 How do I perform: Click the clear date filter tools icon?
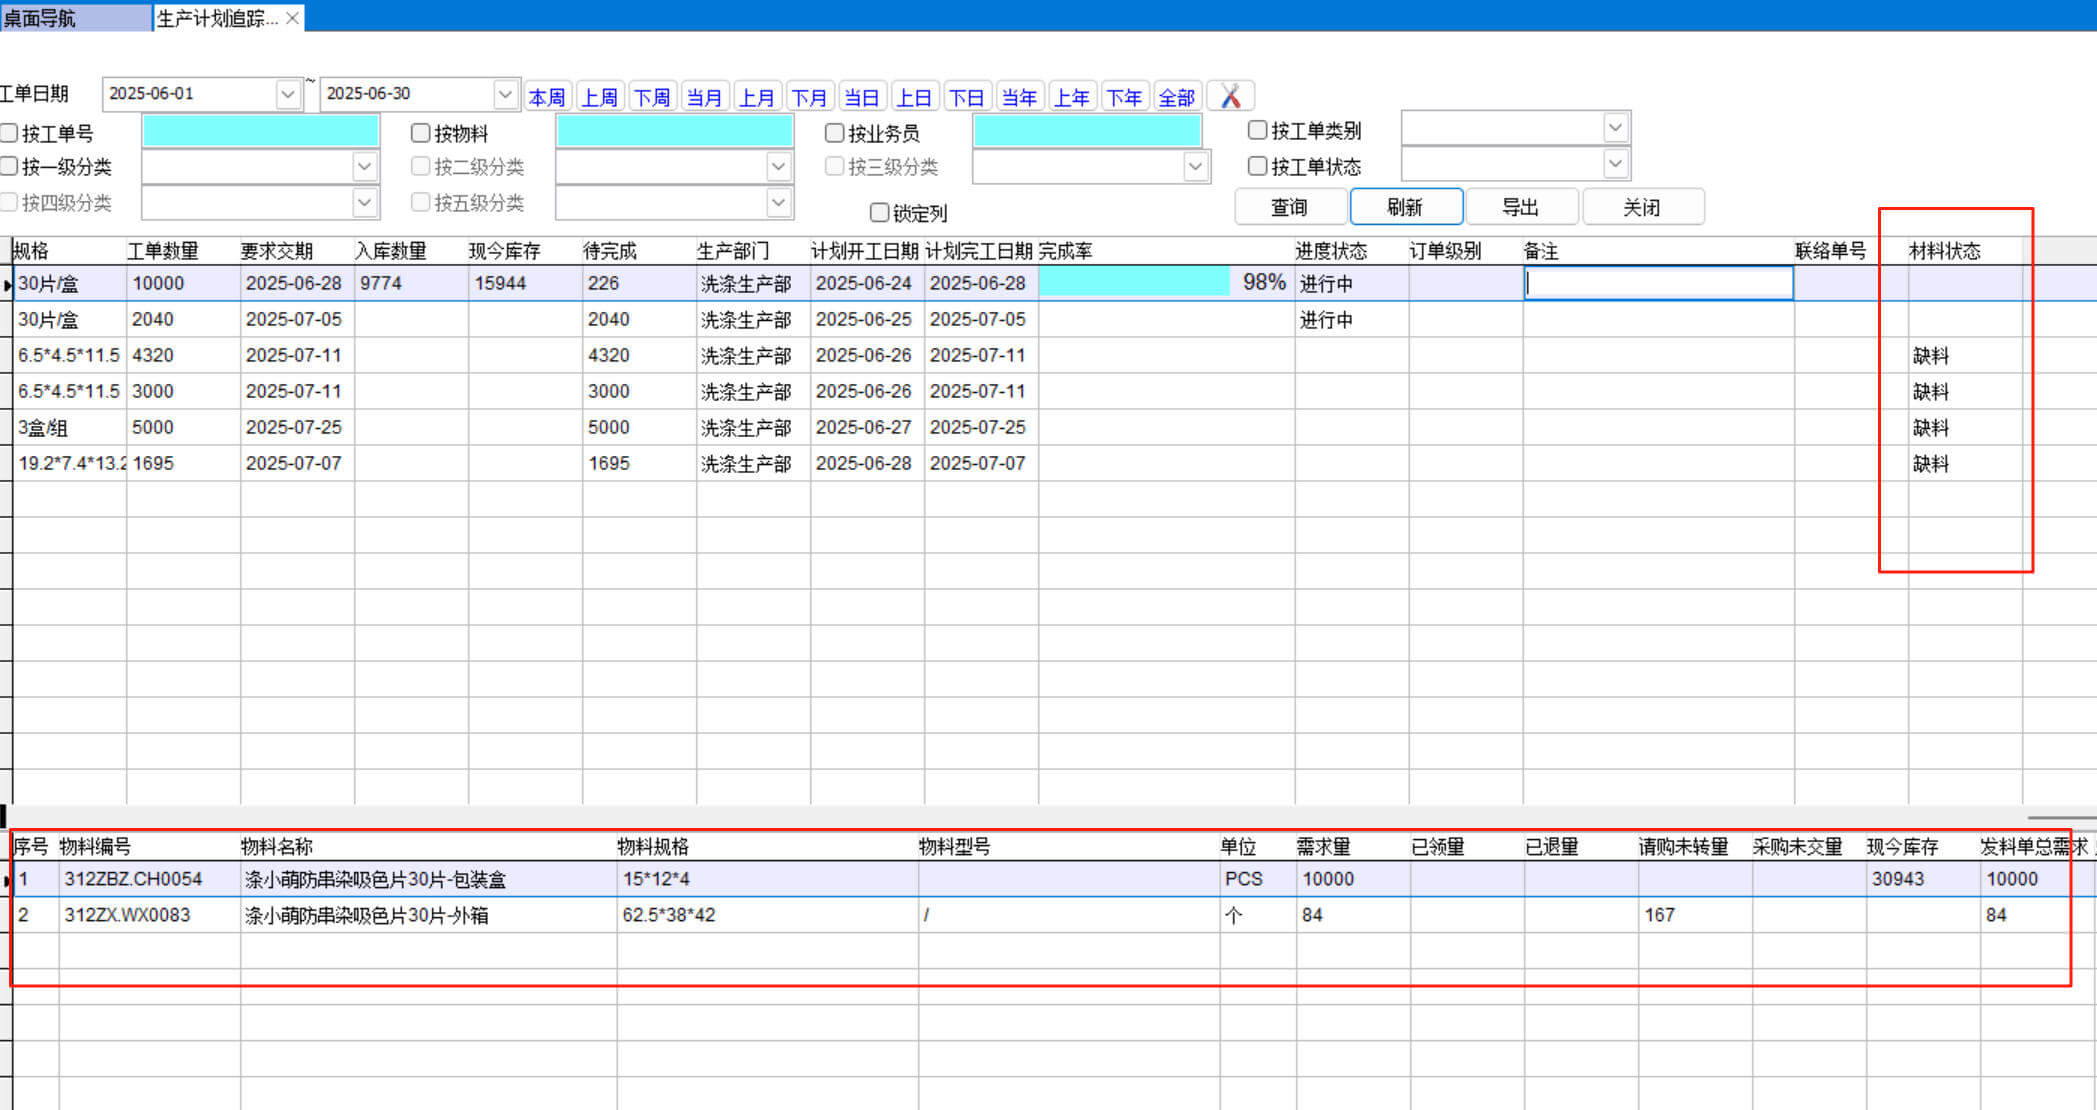pos(1230,96)
